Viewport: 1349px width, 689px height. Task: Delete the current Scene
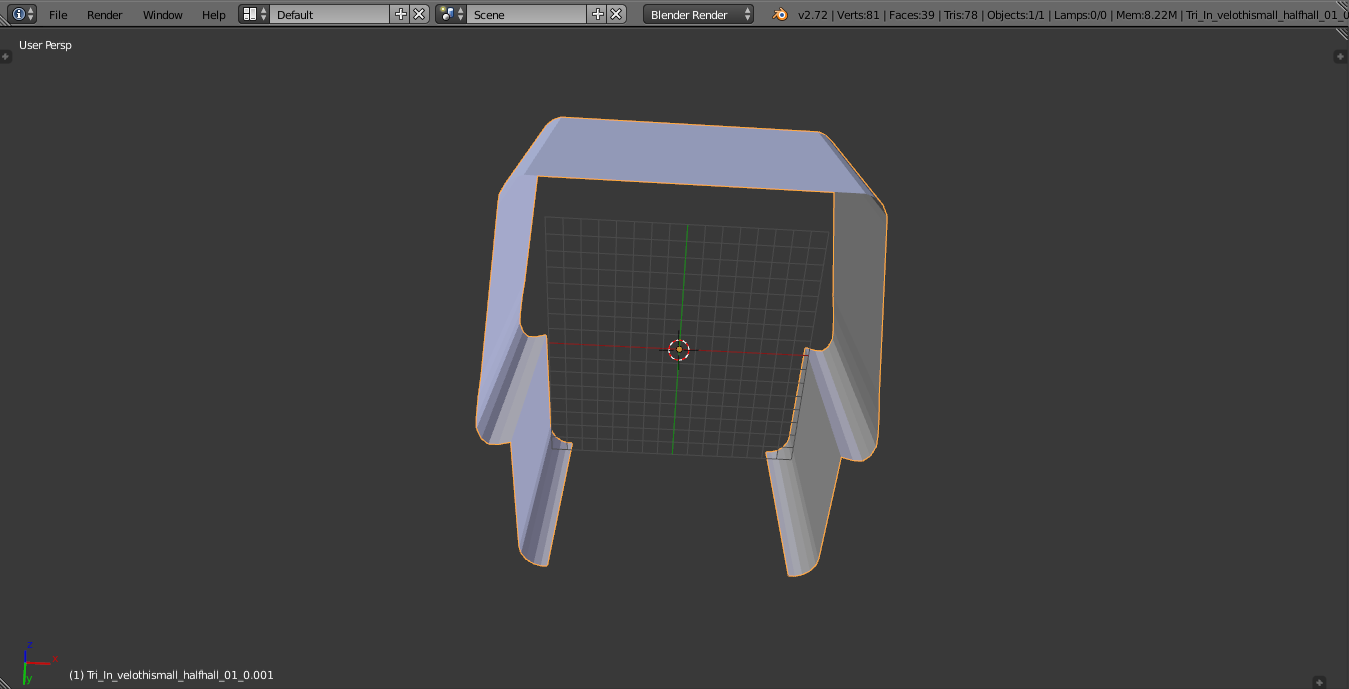click(616, 14)
